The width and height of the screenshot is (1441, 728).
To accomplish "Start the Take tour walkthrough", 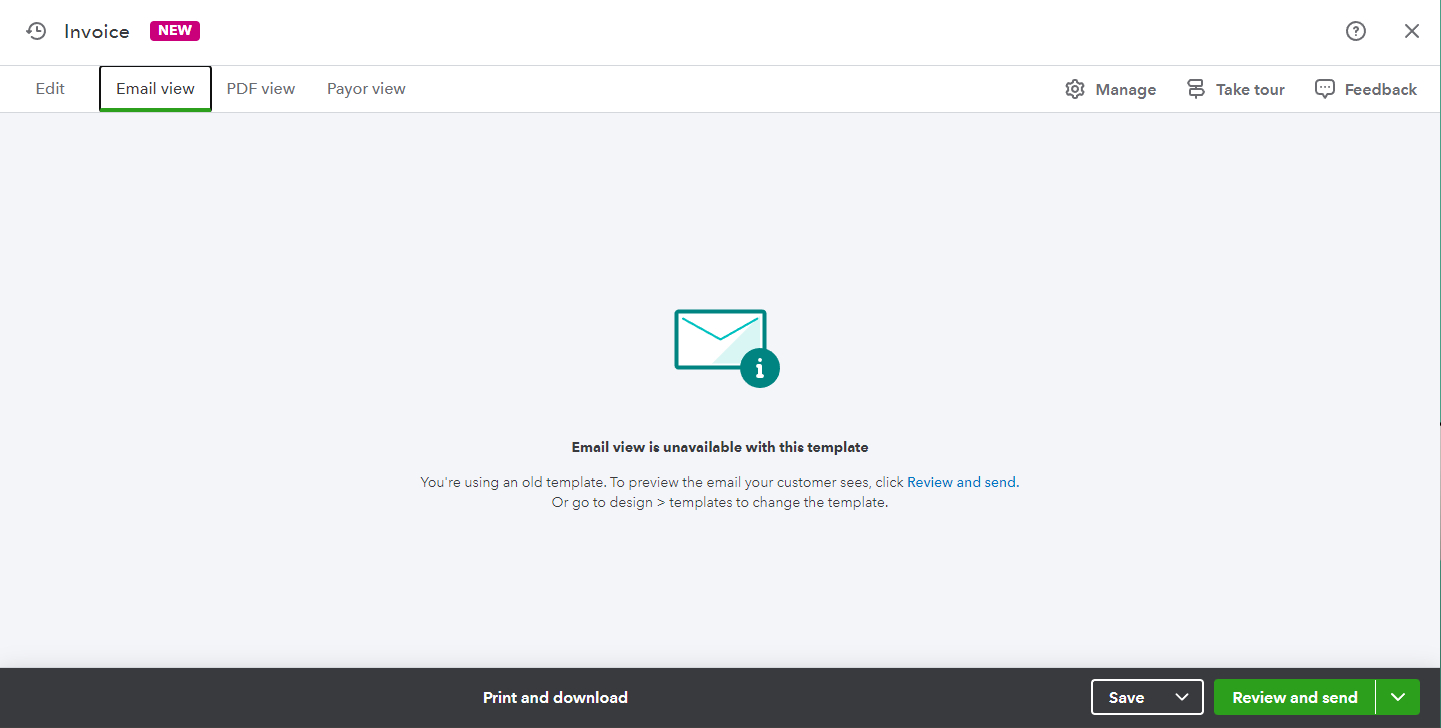I will [x=1250, y=90].
